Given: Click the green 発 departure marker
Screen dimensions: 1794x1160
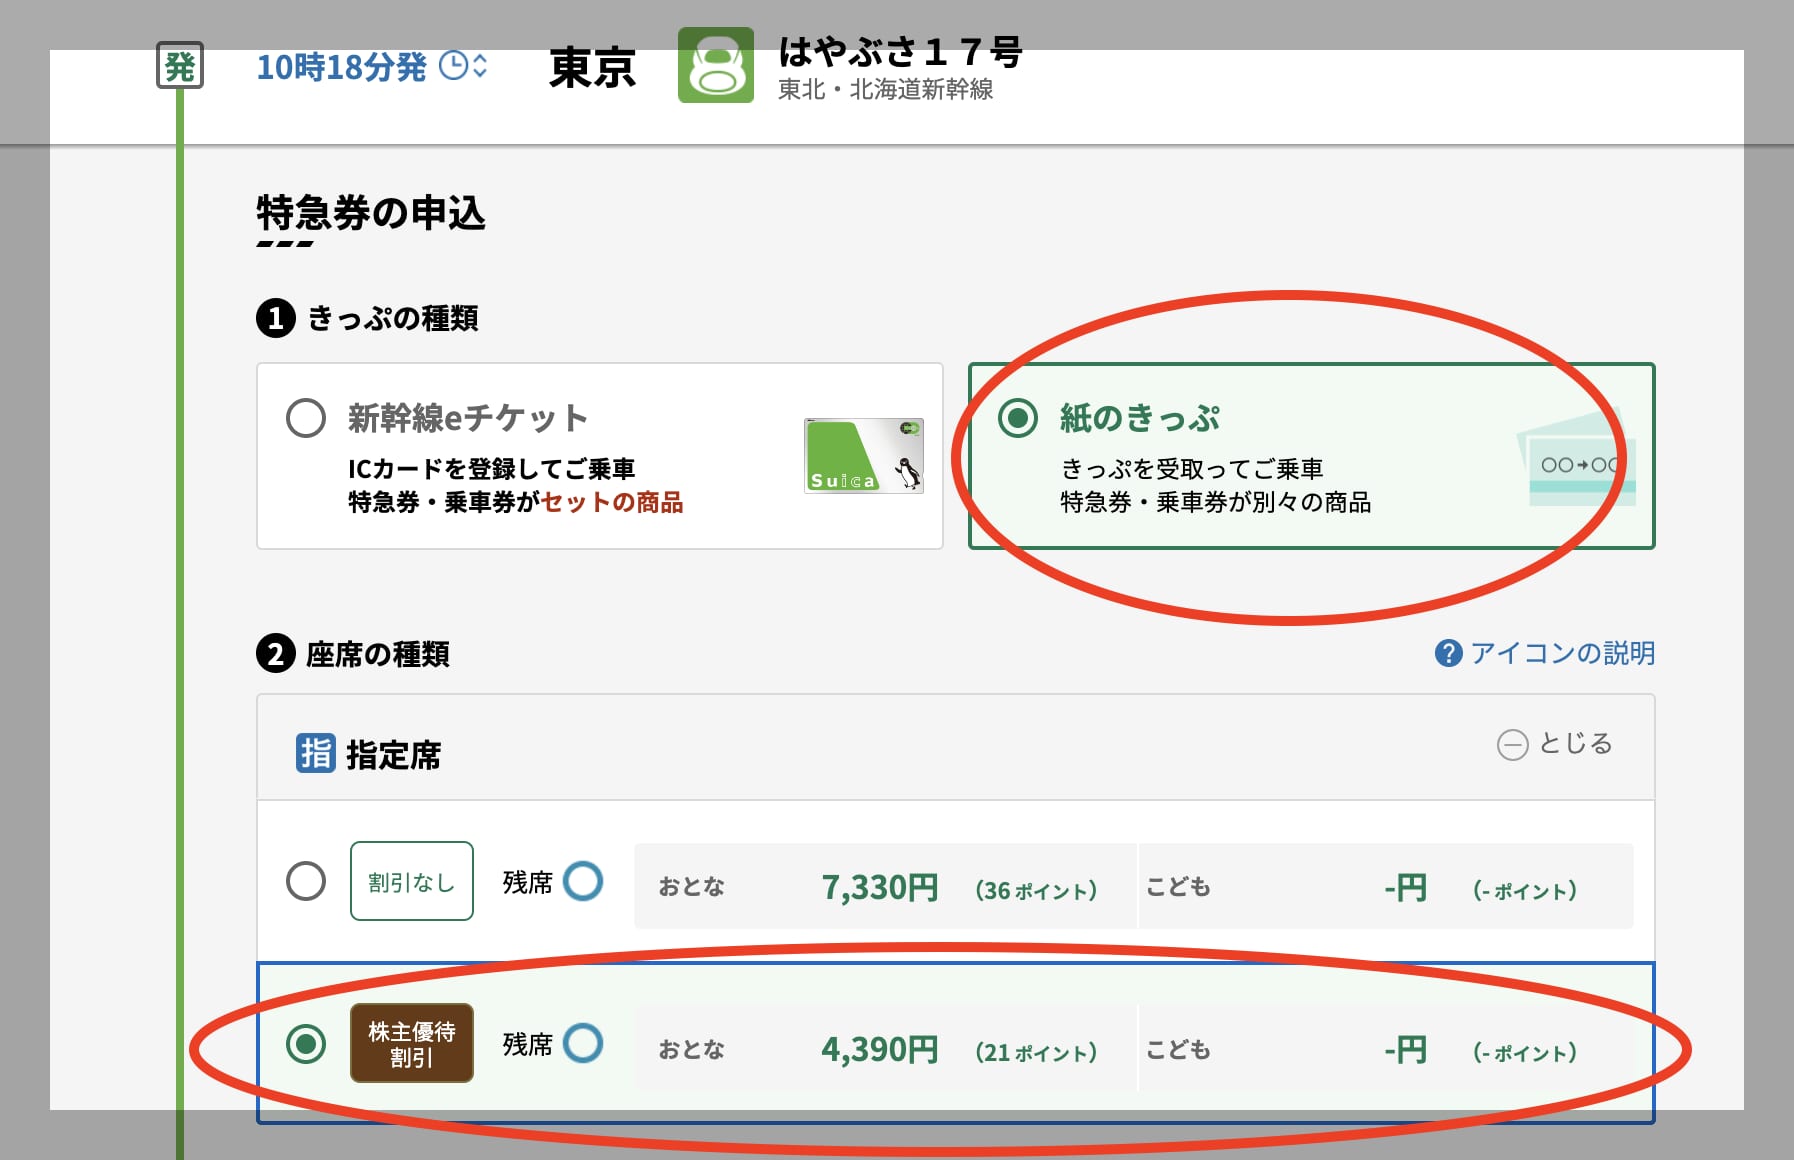Looking at the screenshot, I should (180, 64).
